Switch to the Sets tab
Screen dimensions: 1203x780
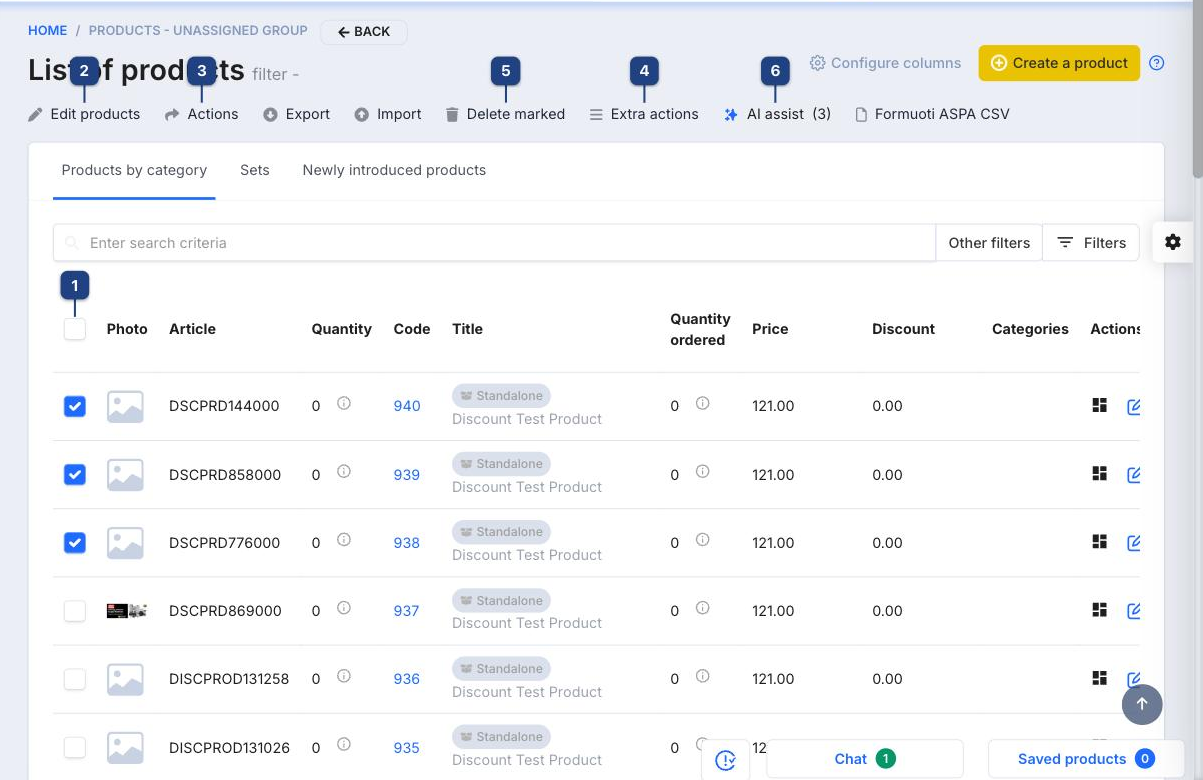(x=255, y=170)
